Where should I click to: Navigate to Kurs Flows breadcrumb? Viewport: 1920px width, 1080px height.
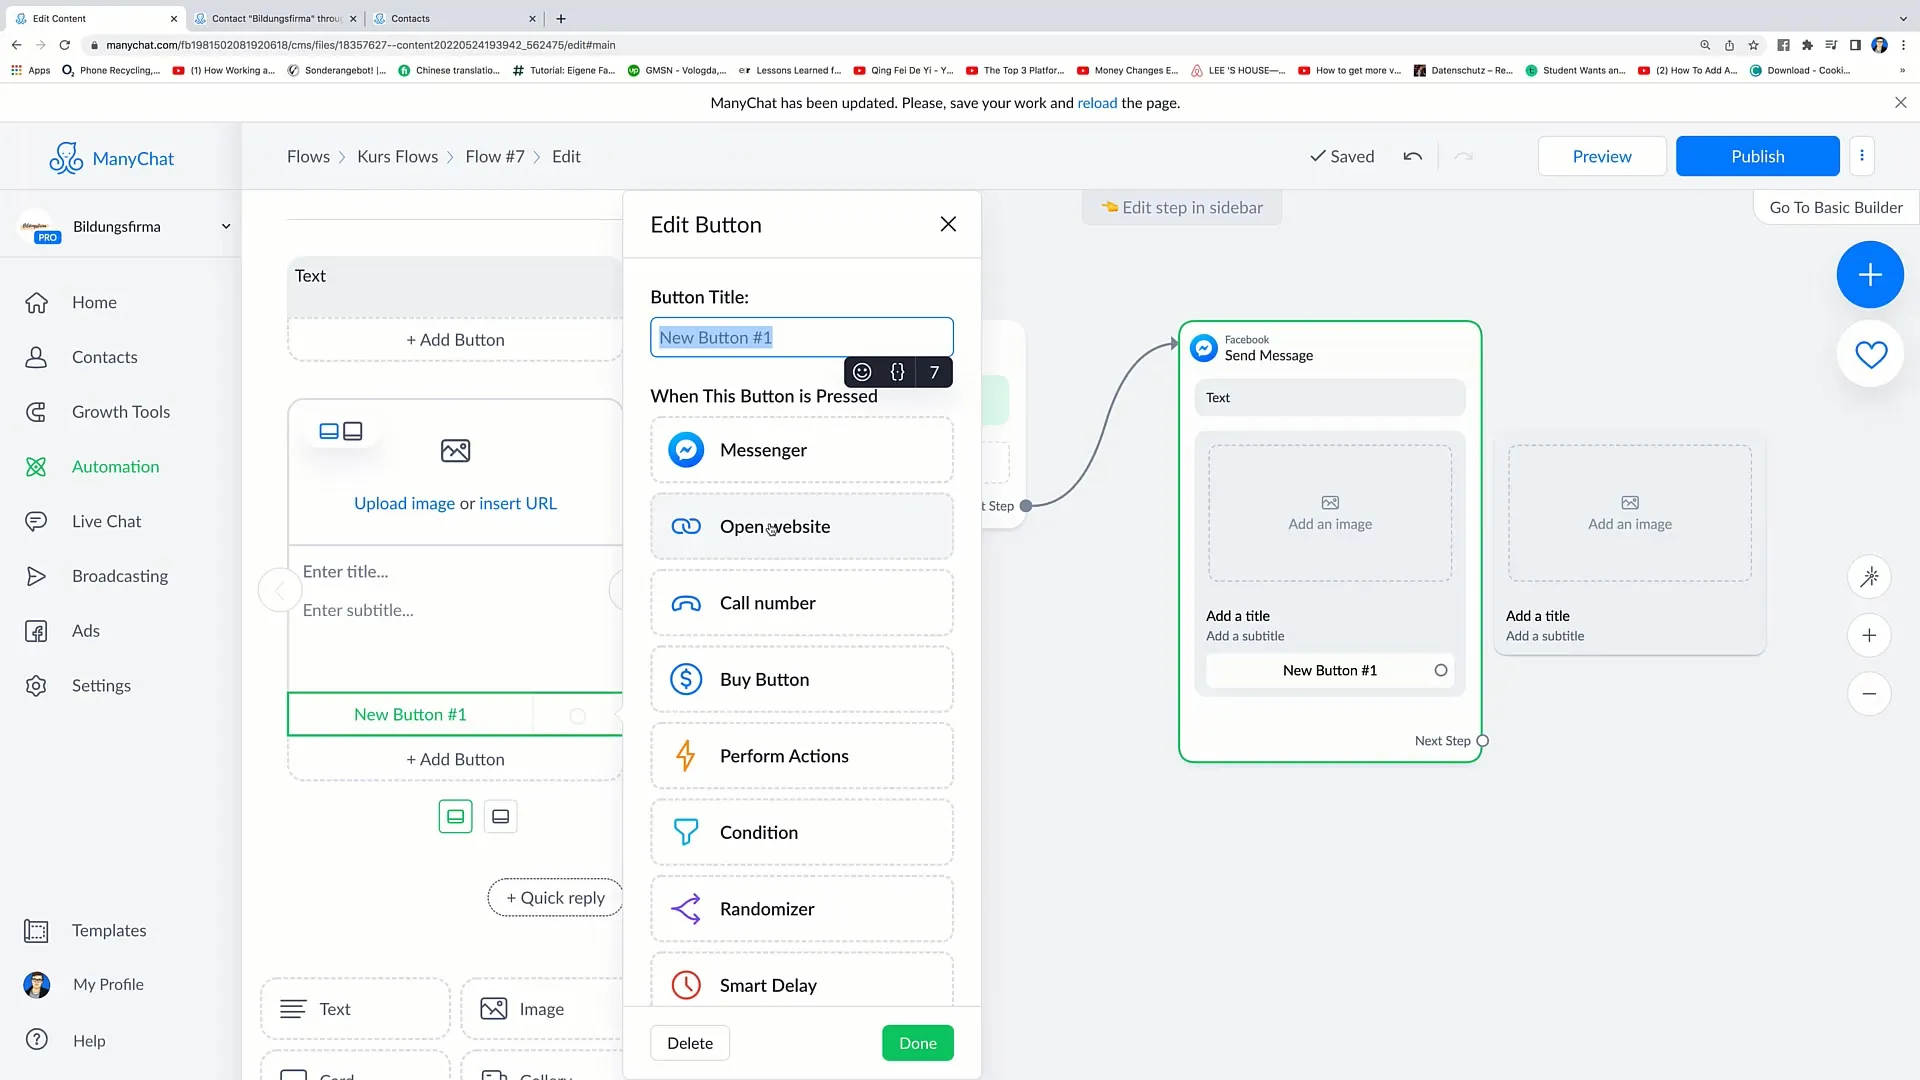[397, 156]
